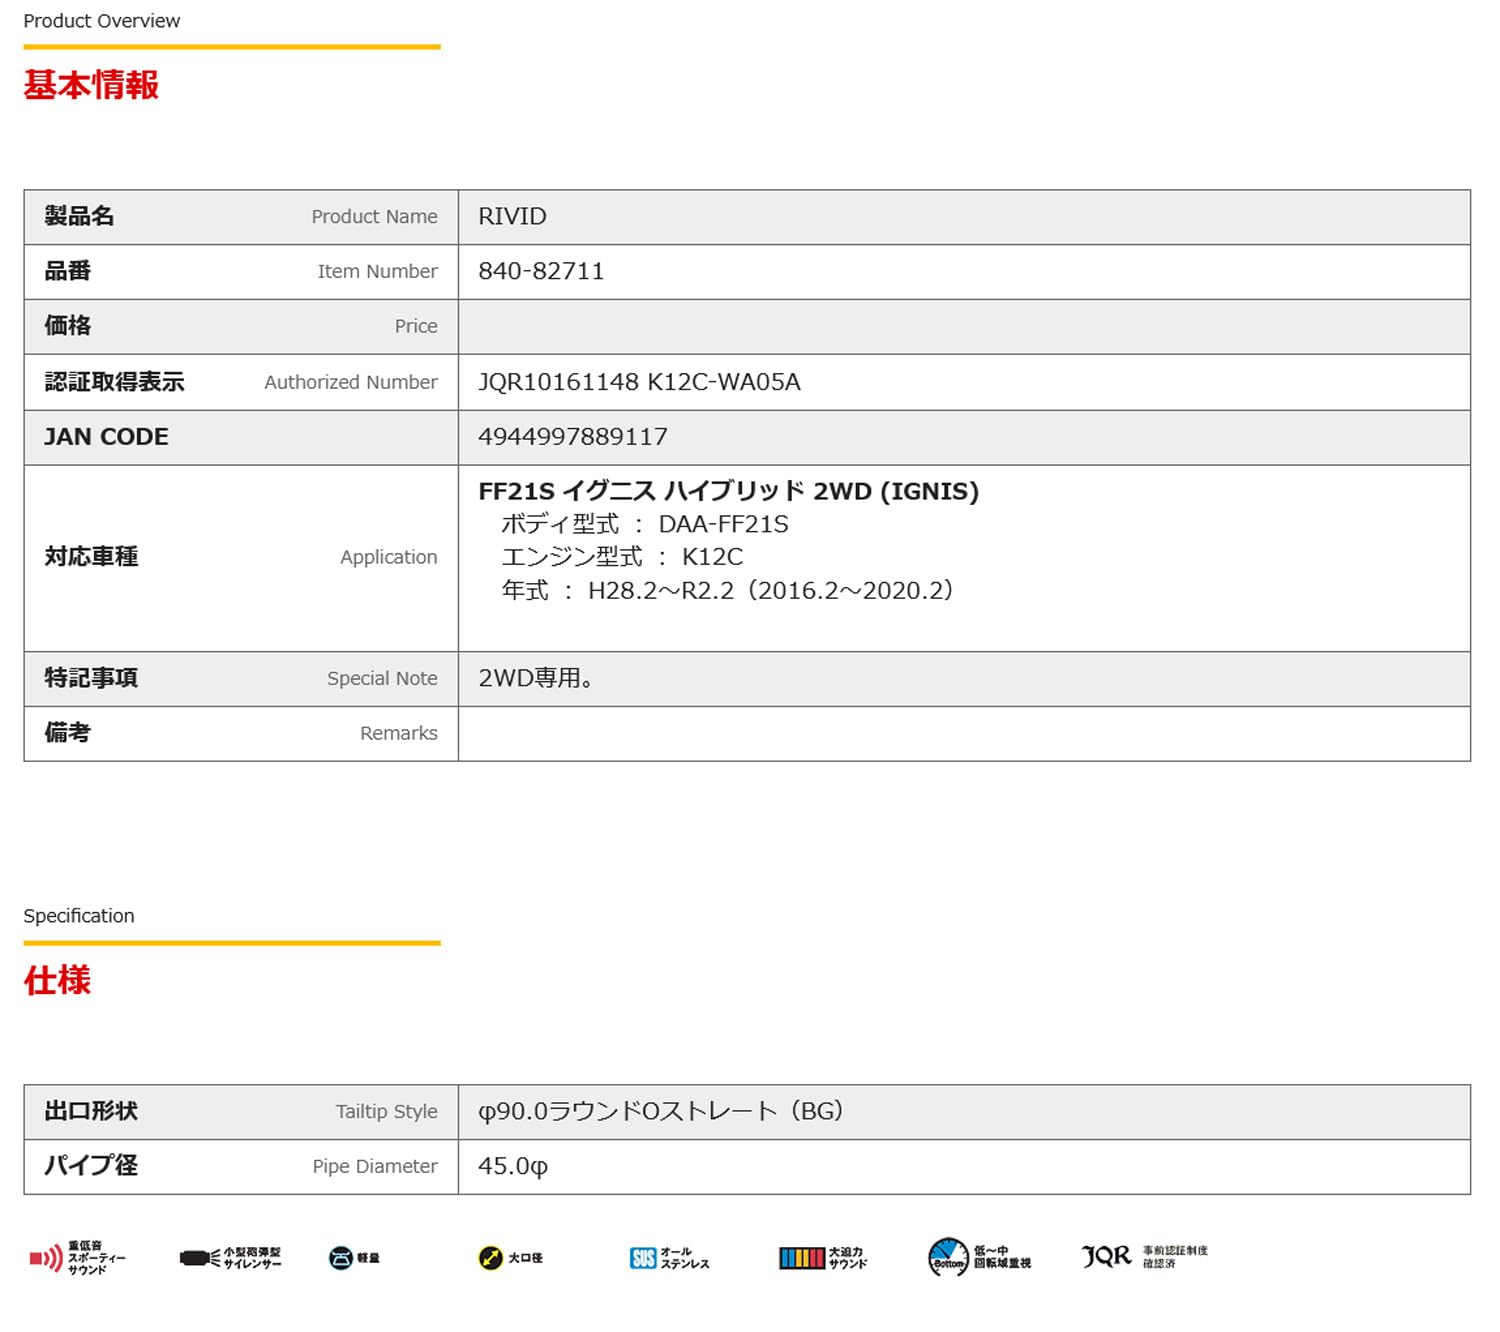This screenshot has height=1332, width=1500.
Task: Select pipe diameter value 45.0φ
Action: click(x=513, y=1166)
